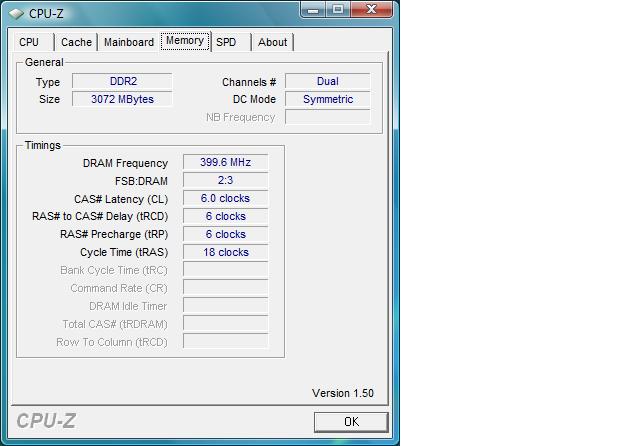This screenshot has height=446, width=640.
Task: Click the tRP 6 clocks value
Action: point(226,234)
